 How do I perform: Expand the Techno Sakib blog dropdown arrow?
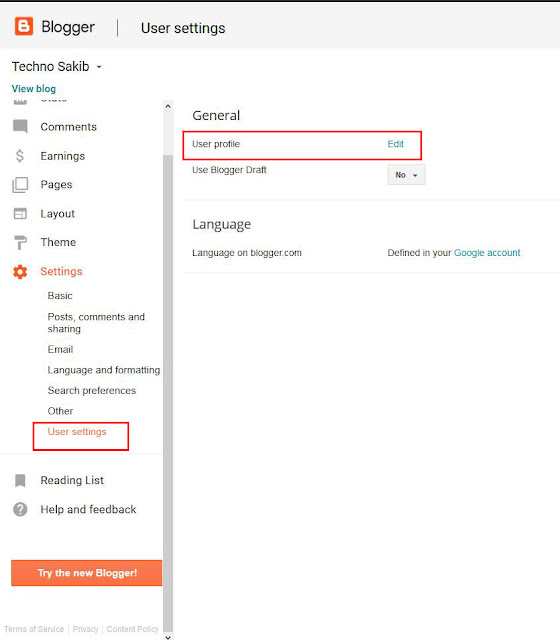click(99, 67)
